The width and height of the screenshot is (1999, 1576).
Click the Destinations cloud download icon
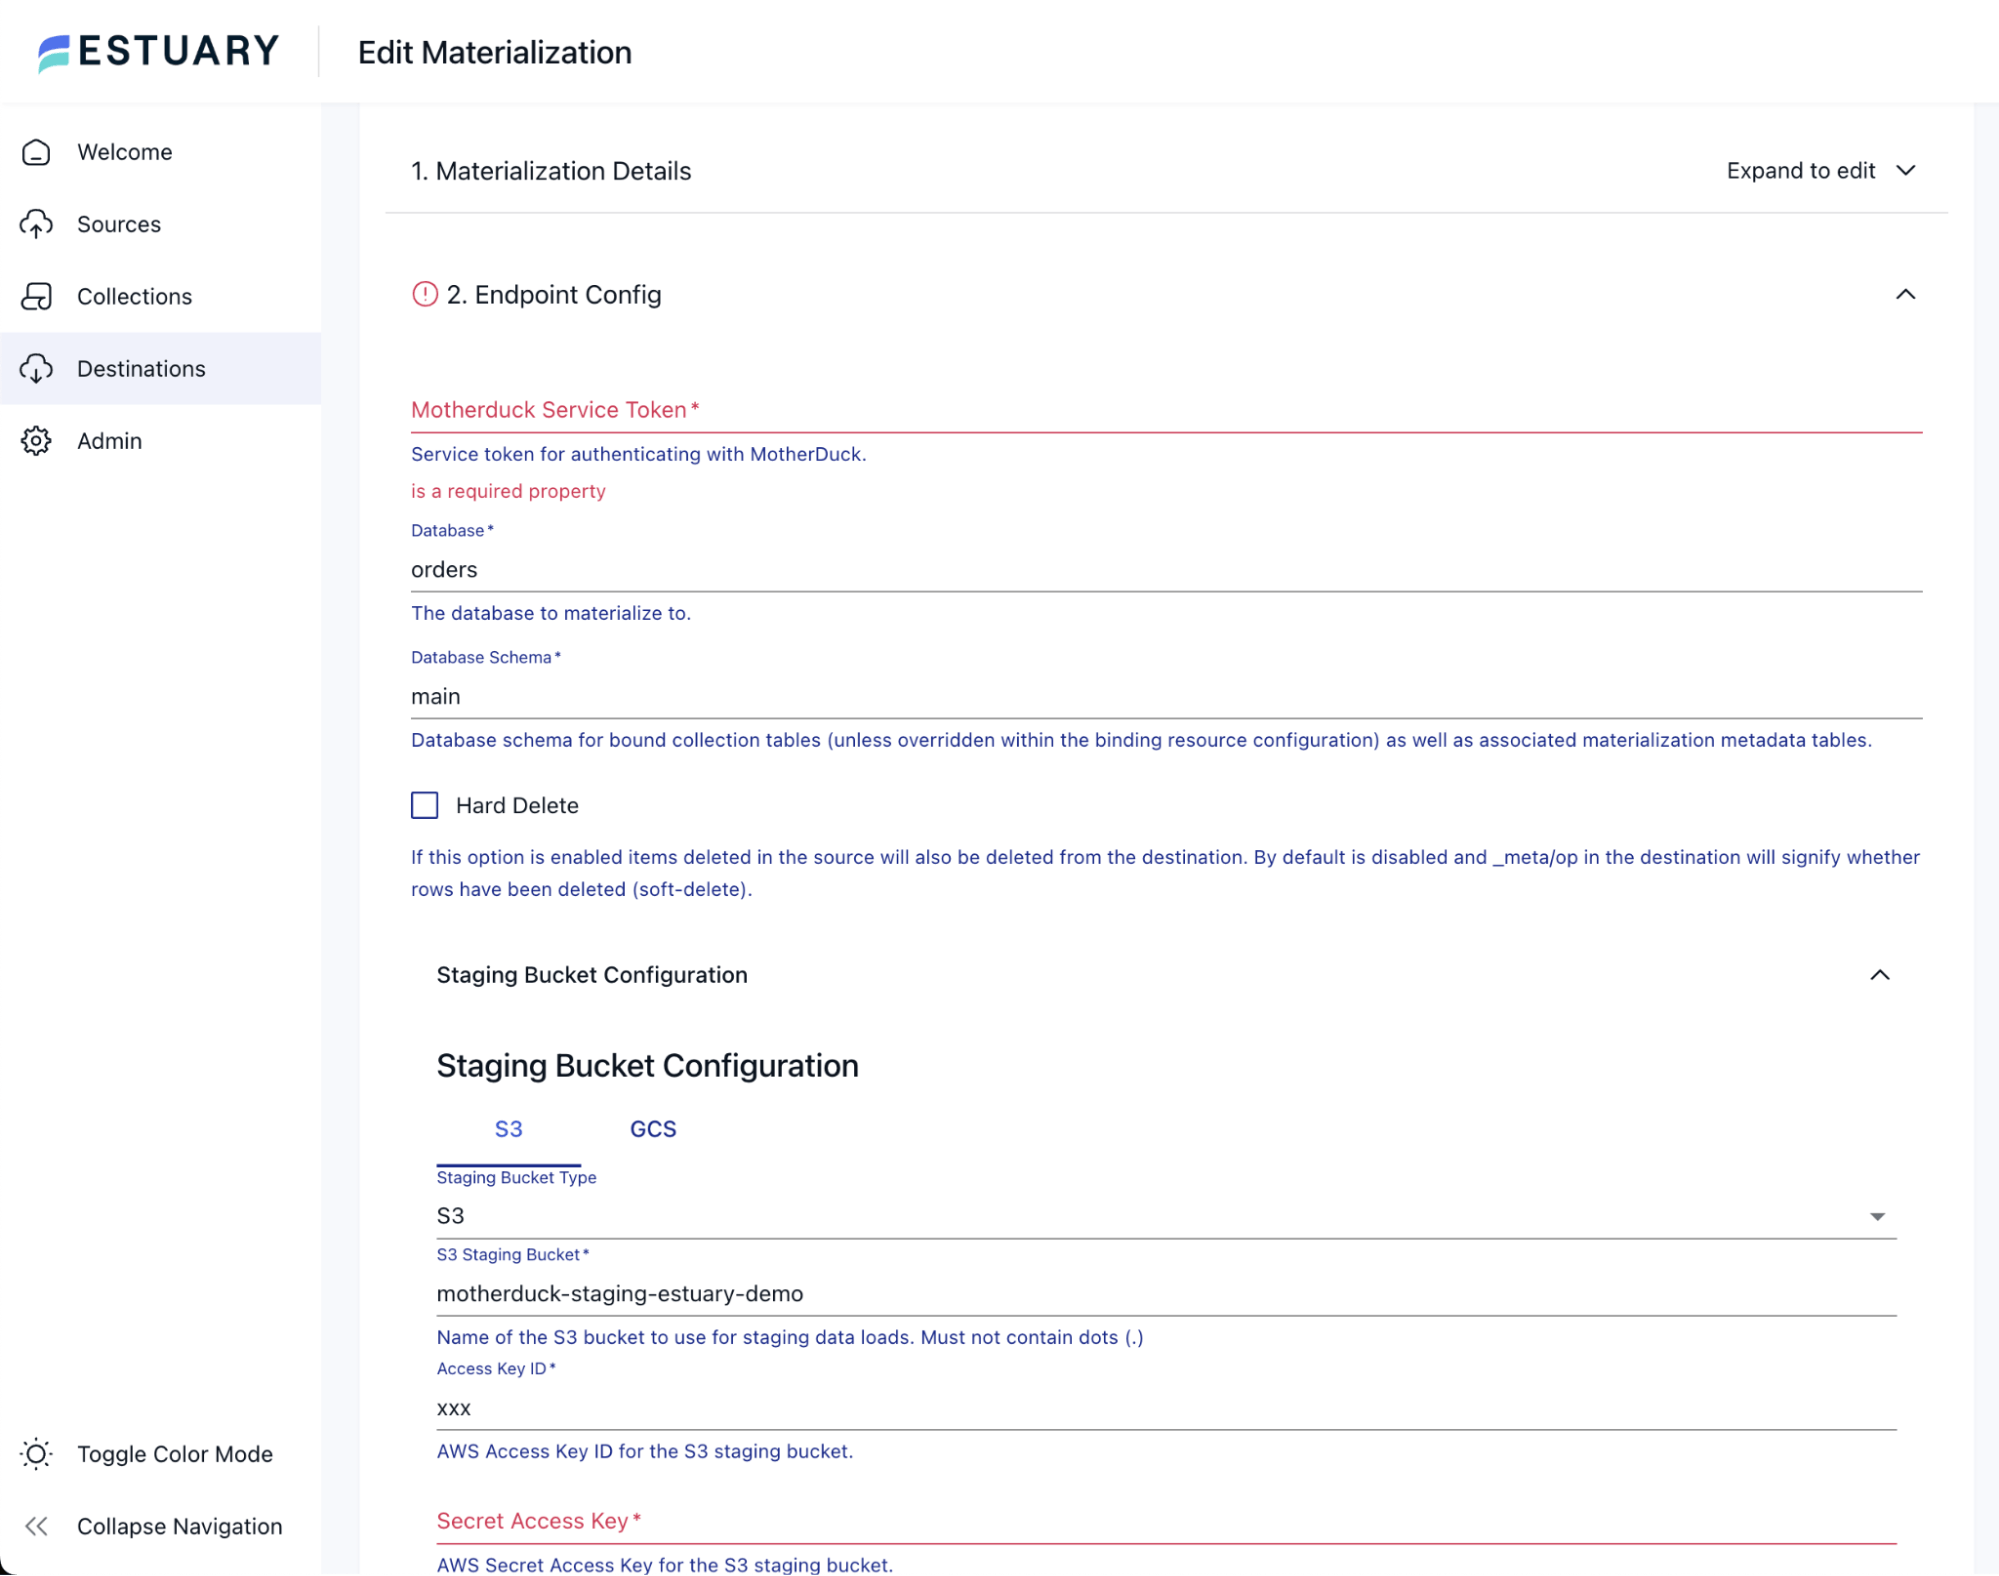tap(37, 369)
